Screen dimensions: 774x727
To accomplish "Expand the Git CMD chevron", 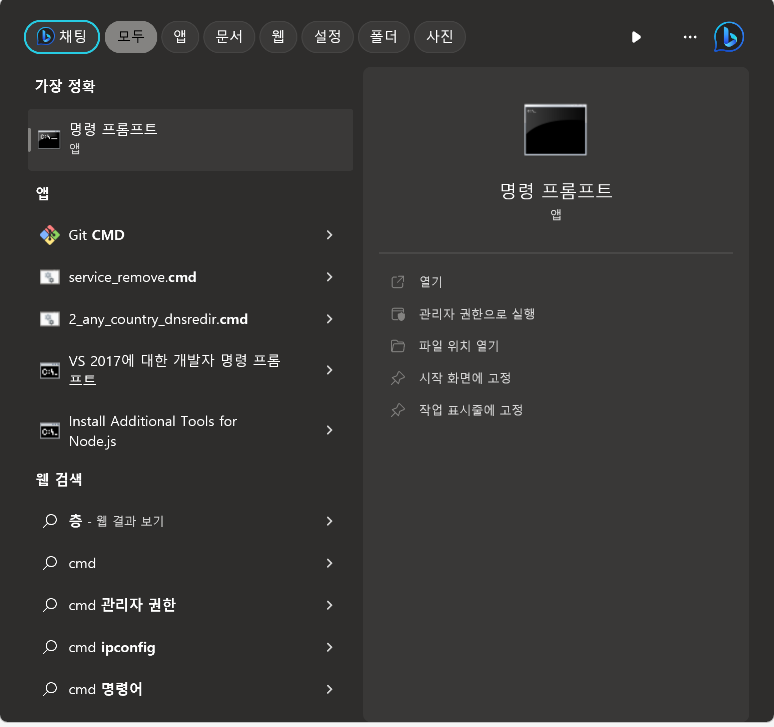I will pyautogui.click(x=329, y=235).
